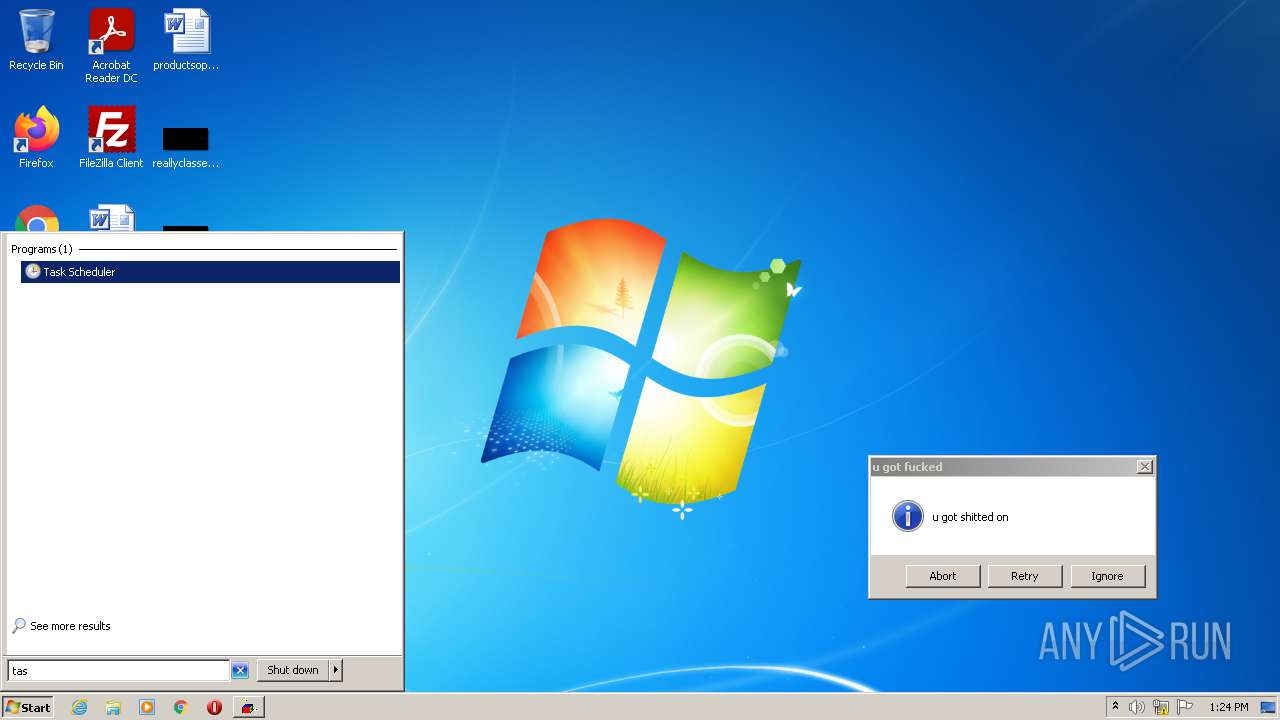Click Abort in the dialog

coord(943,576)
